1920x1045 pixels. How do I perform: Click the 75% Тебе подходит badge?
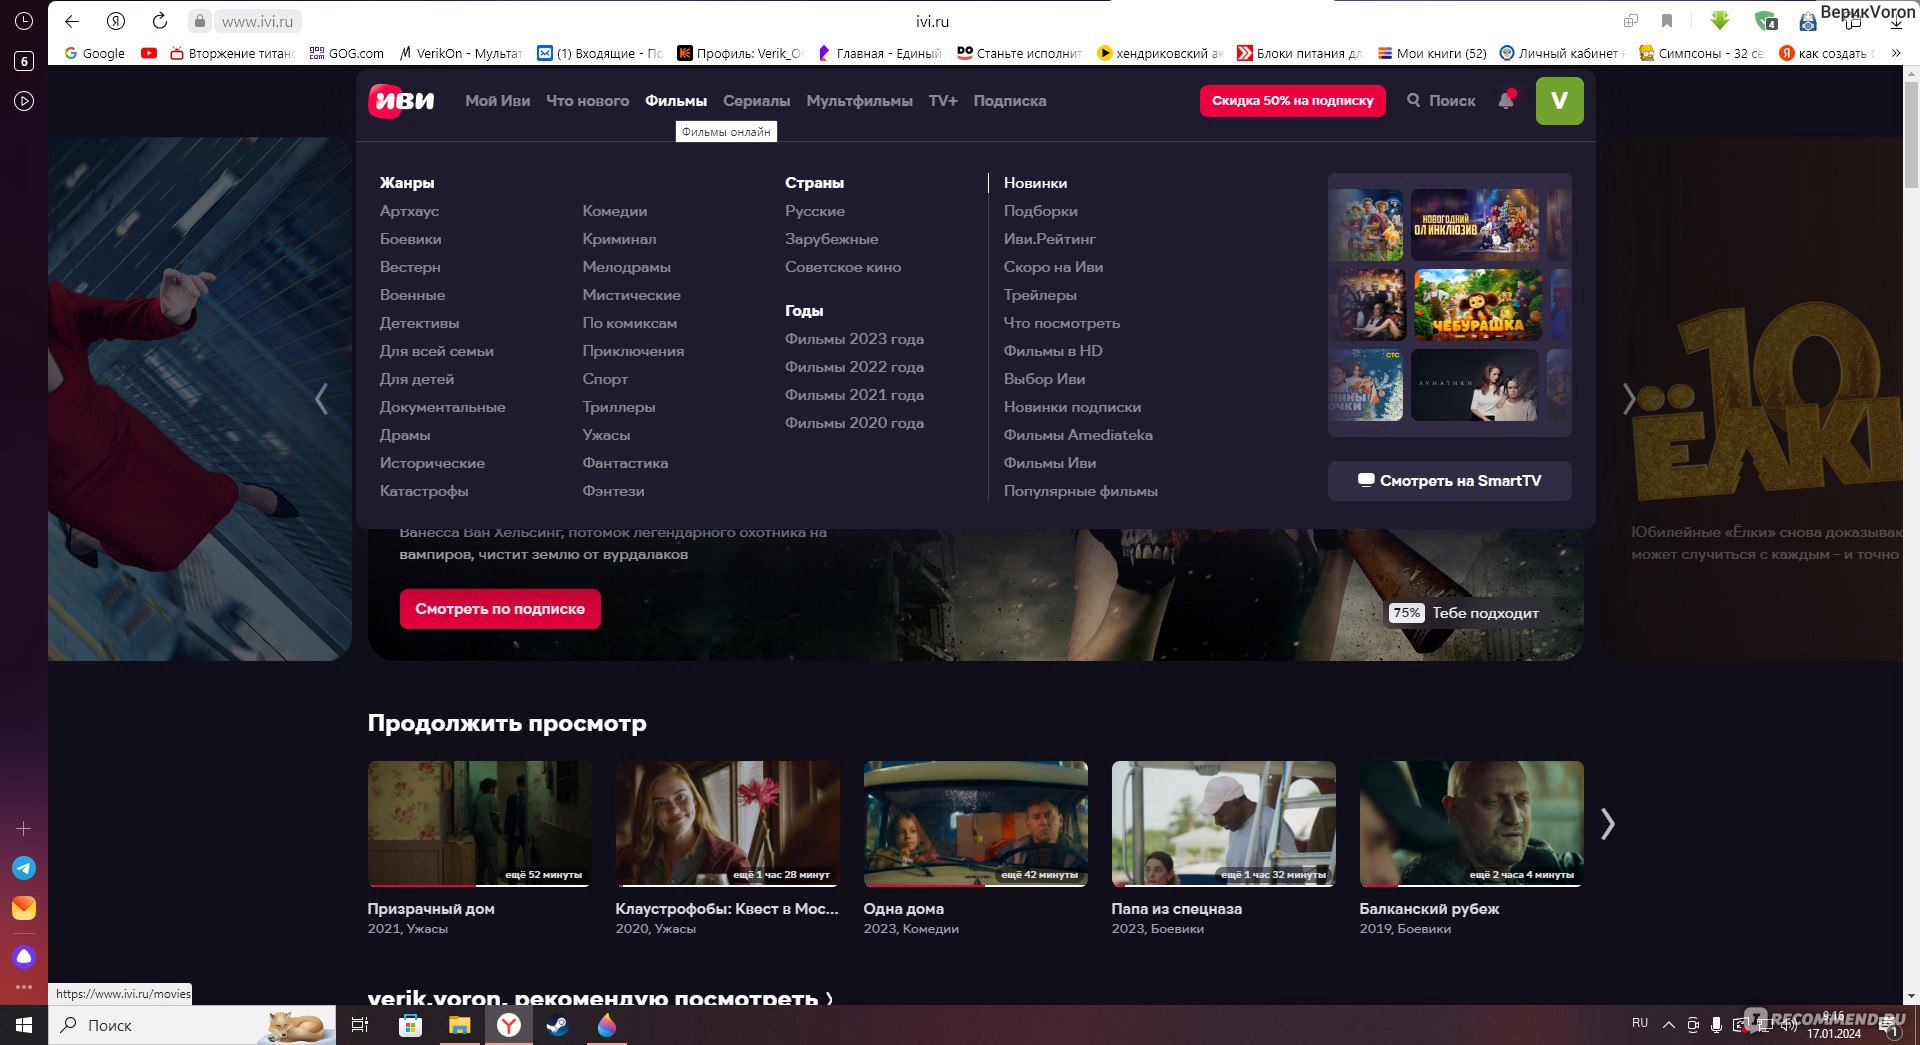(x=1464, y=613)
